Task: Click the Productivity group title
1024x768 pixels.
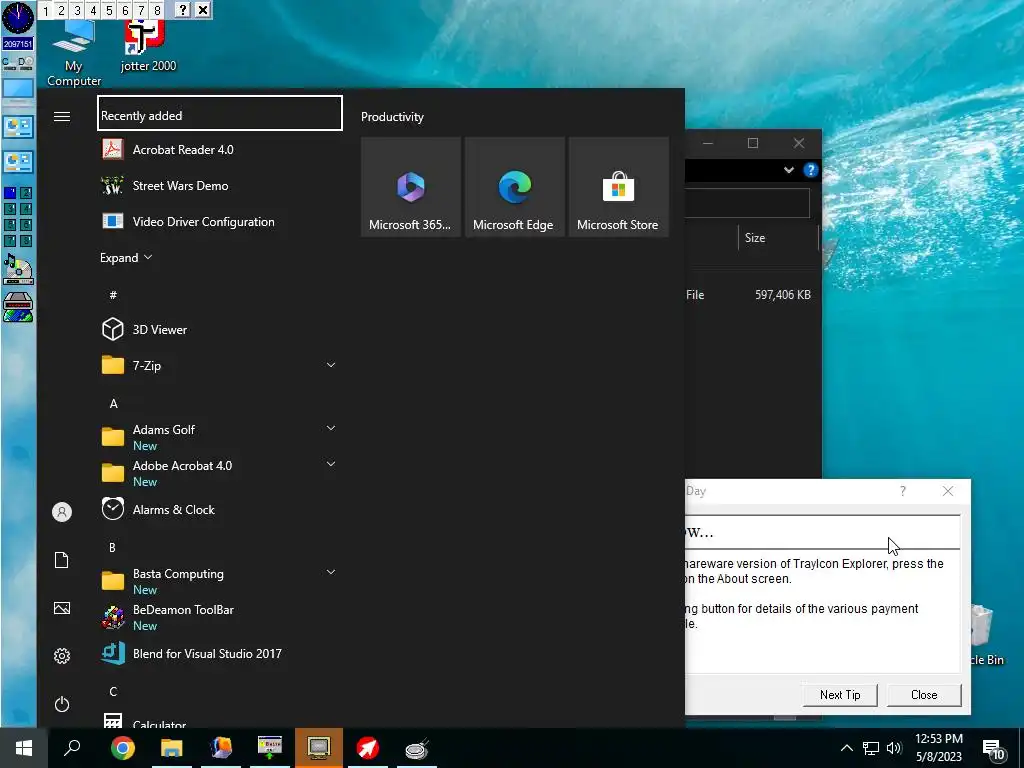Action: [392, 117]
